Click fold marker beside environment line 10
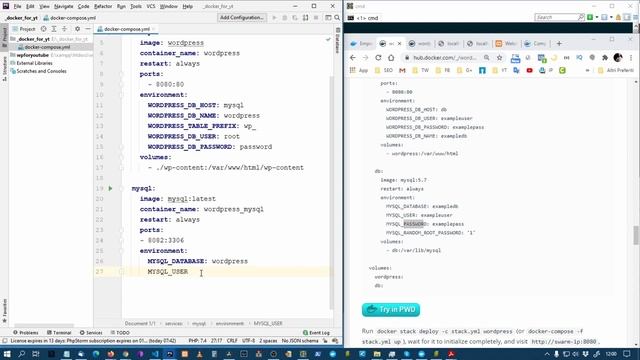 click(121, 95)
